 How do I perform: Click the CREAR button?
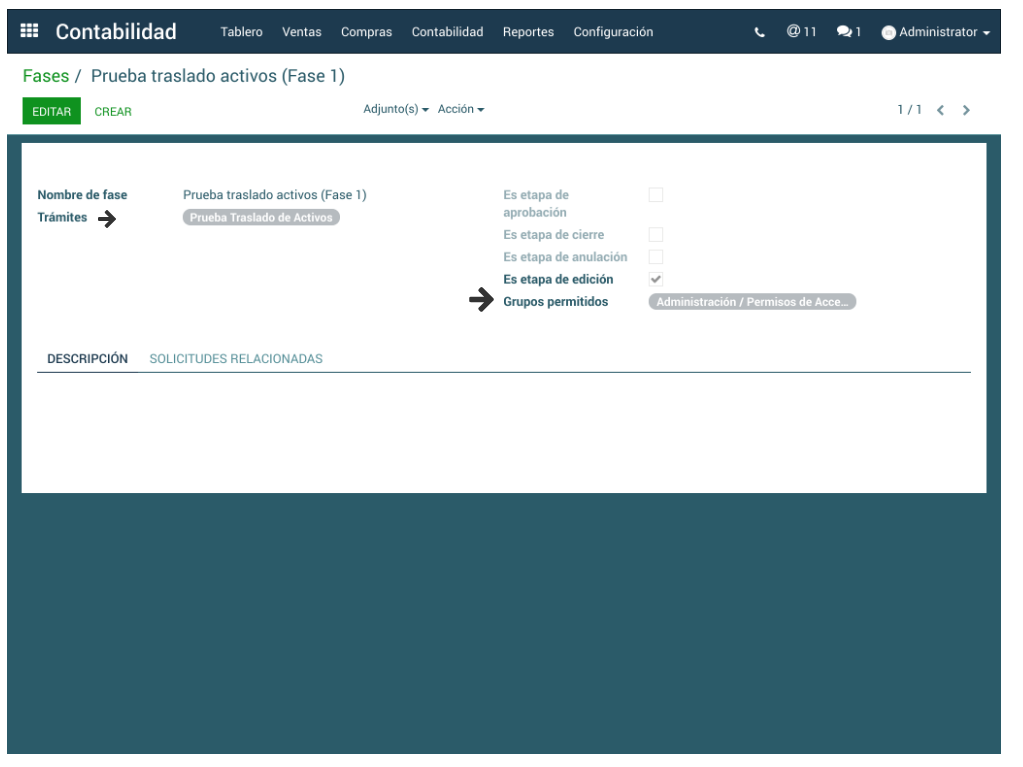tap(113, 112)
